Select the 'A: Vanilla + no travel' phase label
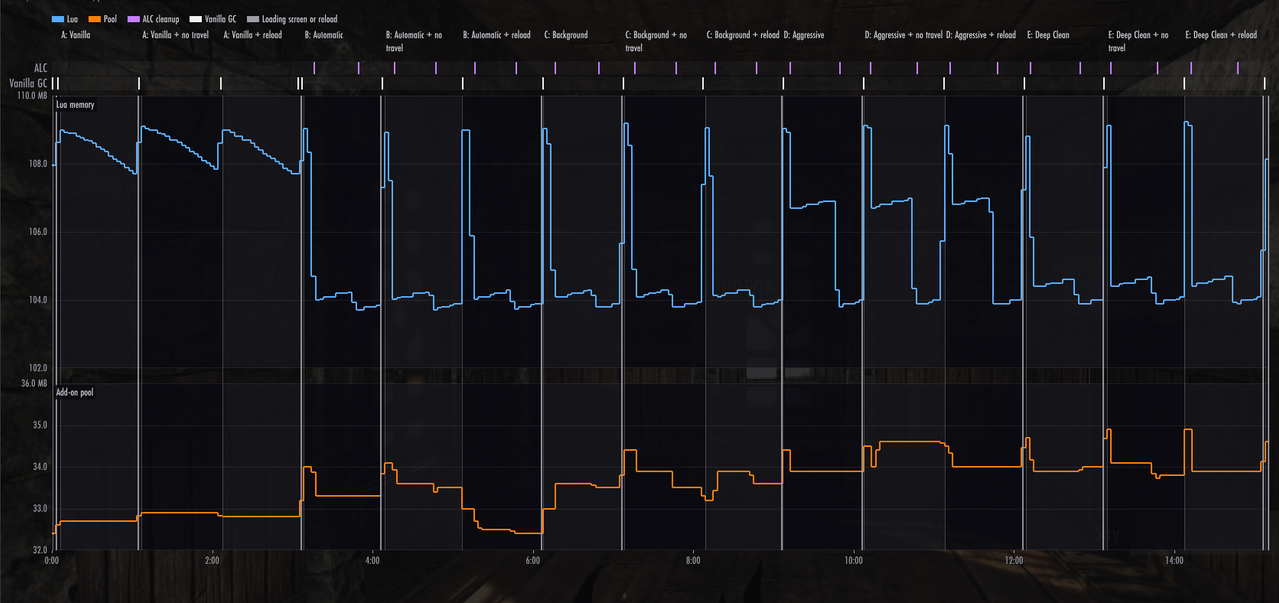This screenshot has height=603, width=1279. click(x=176, y=35)
